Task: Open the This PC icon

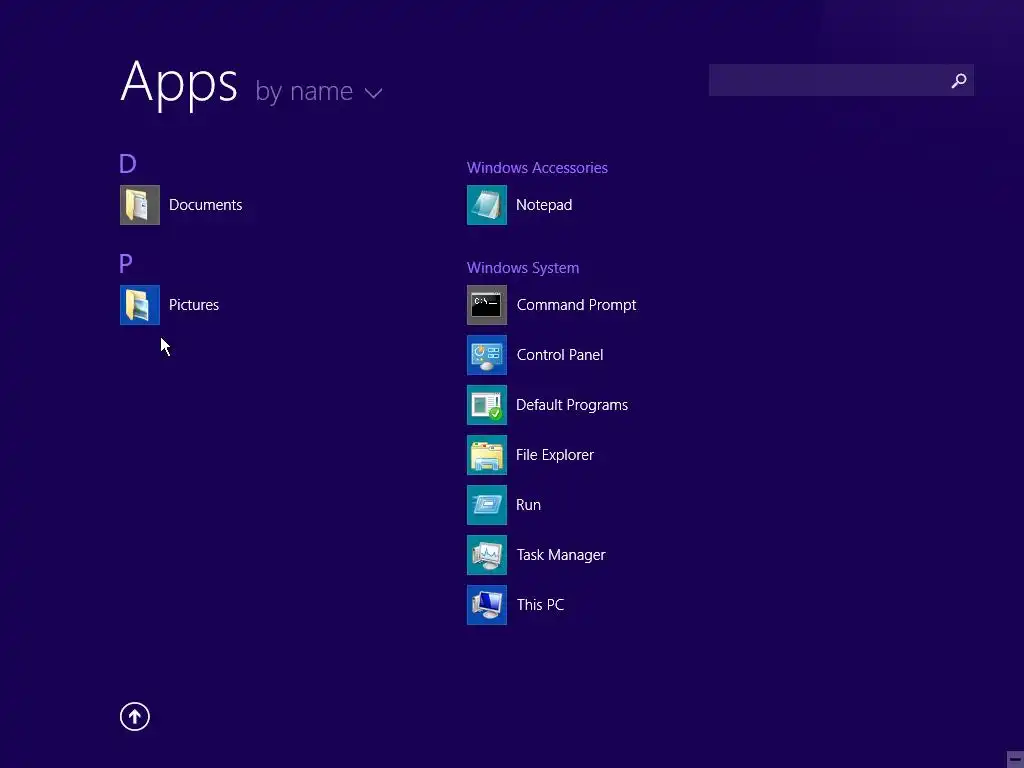Action: coord(487,605)
